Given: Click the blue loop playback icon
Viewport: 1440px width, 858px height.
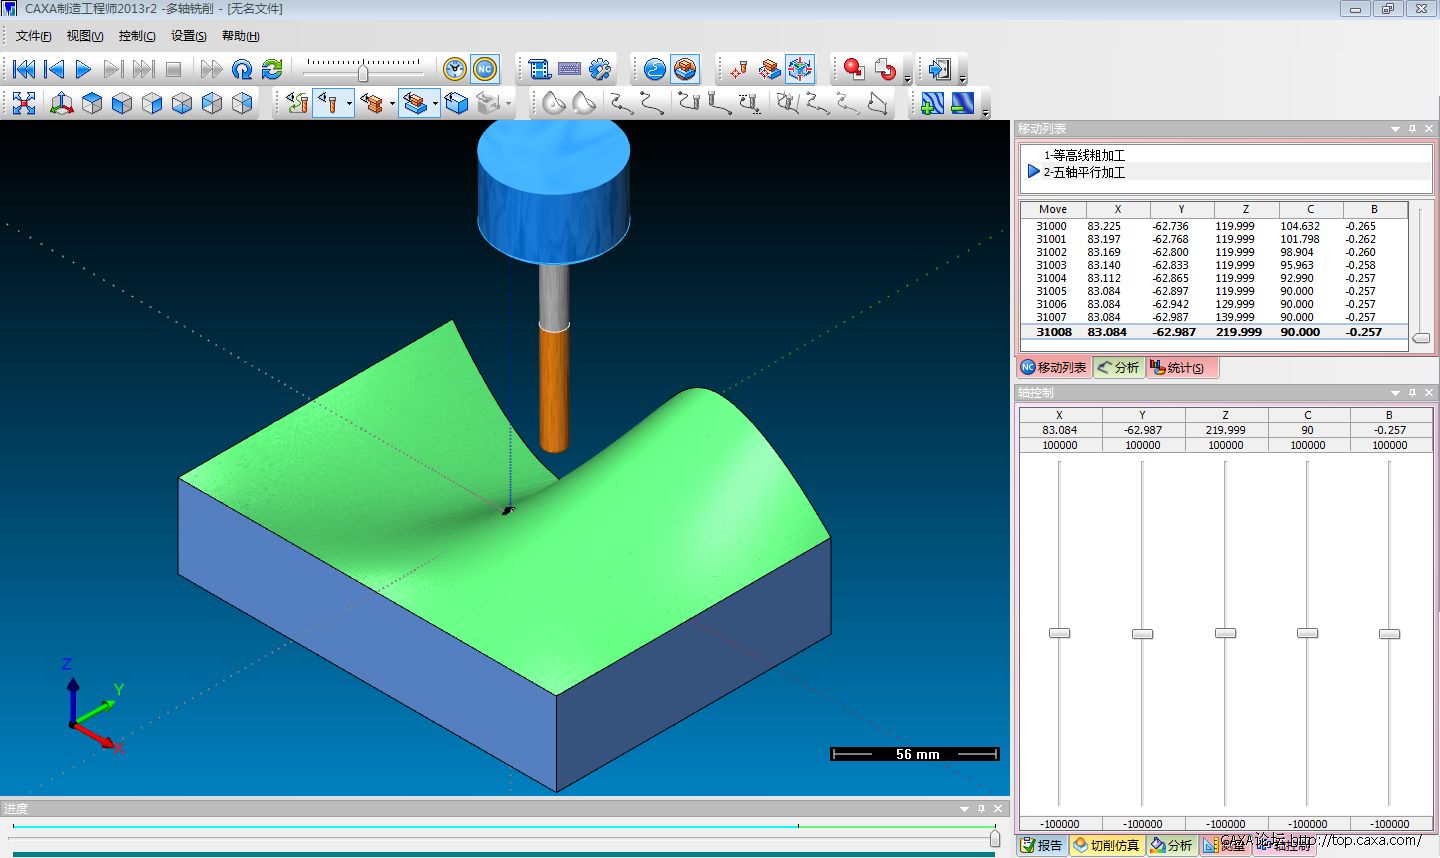Looking at the screenshot, I should tap(242, 69).
